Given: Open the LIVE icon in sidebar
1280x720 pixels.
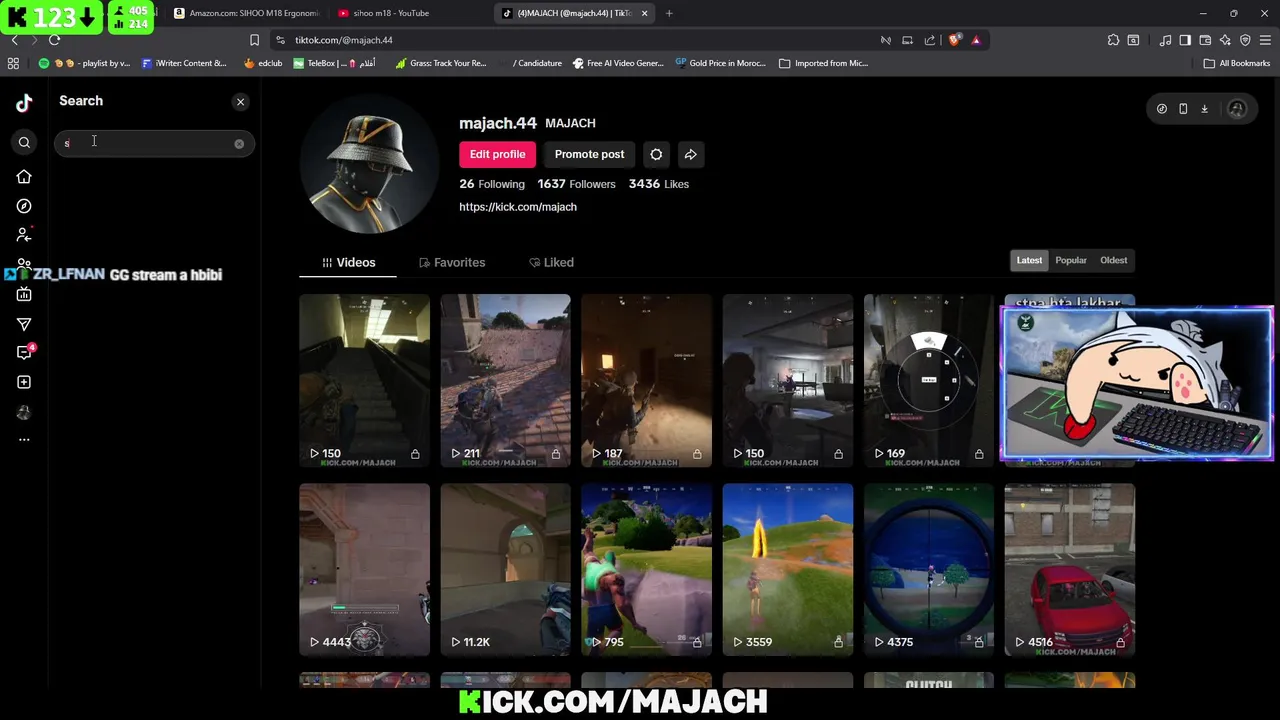Looking at the screenshot, I should point(24,294).
